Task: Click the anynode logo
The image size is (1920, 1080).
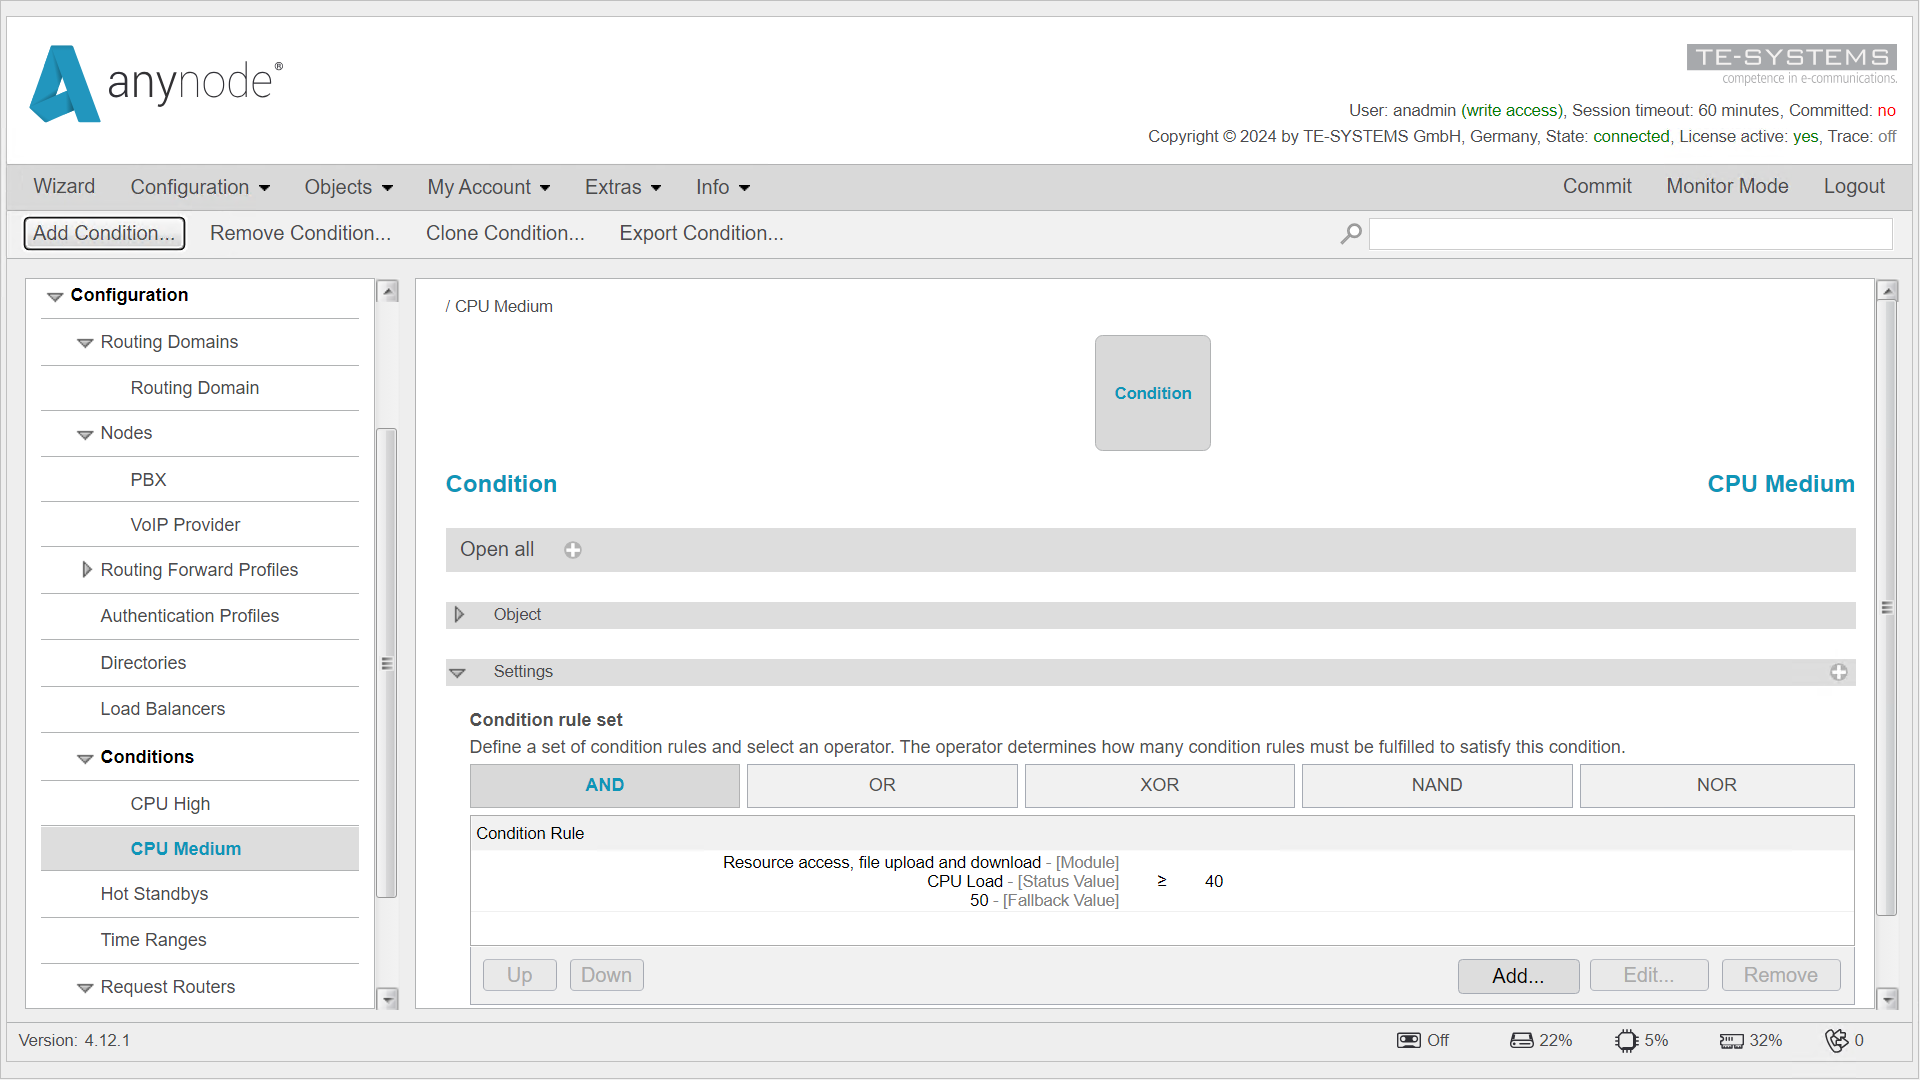Action: tap(155, 84)
